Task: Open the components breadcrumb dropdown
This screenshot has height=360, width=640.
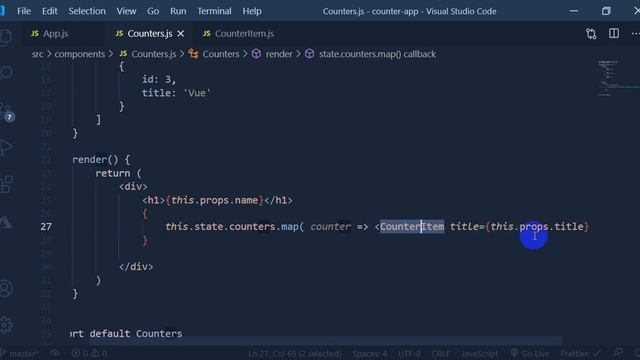Action: coord(80,54)
